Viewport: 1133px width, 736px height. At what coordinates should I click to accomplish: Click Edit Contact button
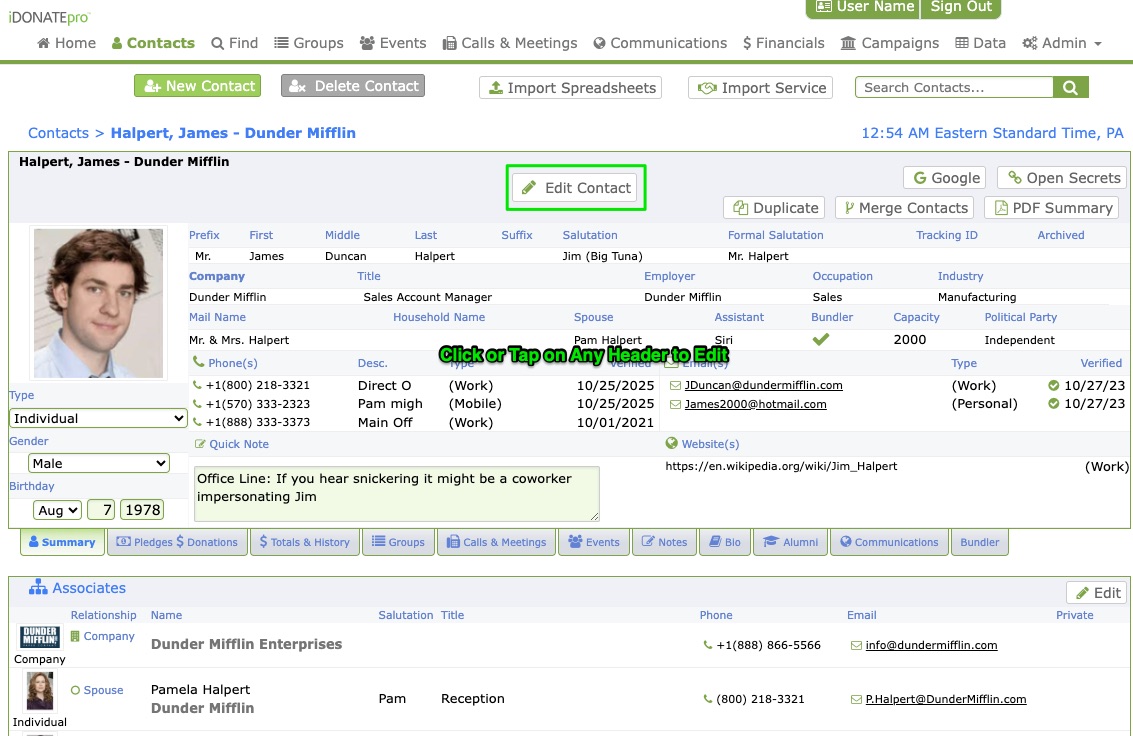(x=575, y=188)
